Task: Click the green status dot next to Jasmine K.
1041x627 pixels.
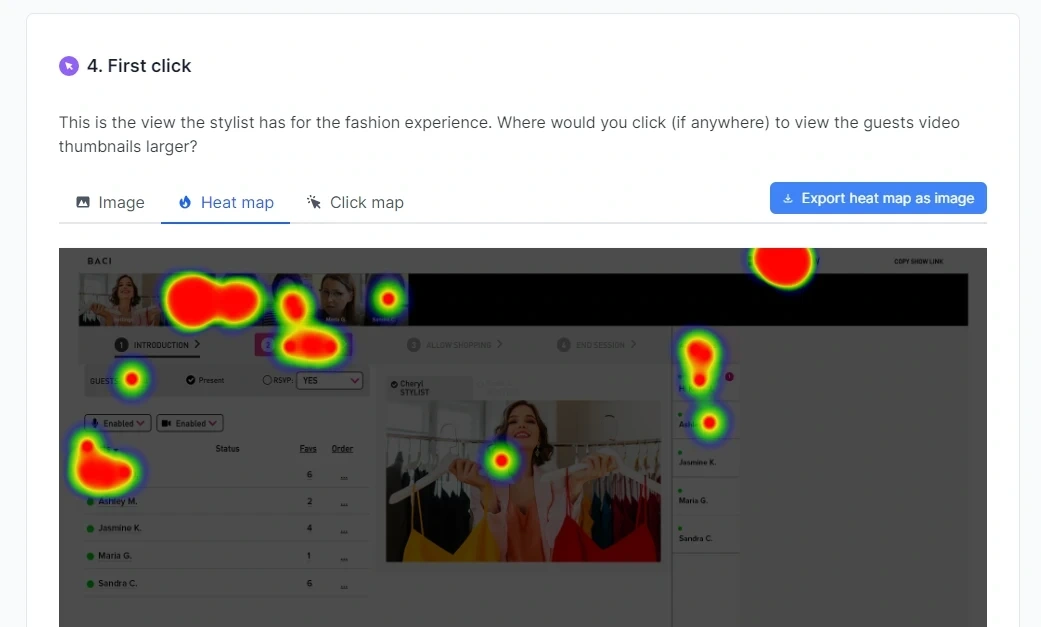Action: (x=88, y=528)
